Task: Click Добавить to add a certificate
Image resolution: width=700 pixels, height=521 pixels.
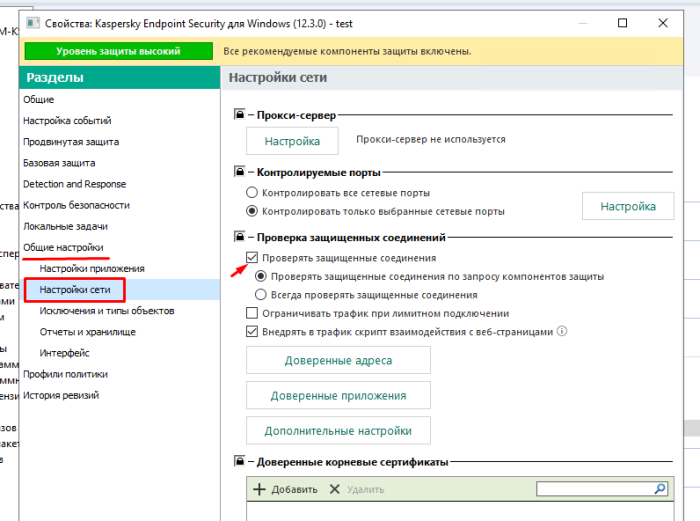Action: coord(285,489)
